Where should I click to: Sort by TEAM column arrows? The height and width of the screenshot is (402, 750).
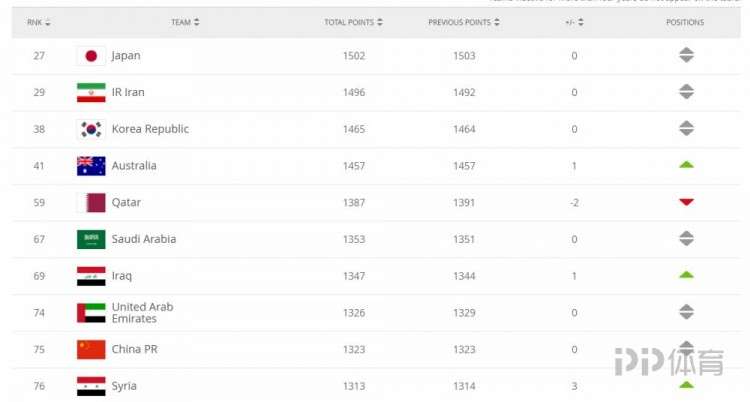click(x=197, y=22)
